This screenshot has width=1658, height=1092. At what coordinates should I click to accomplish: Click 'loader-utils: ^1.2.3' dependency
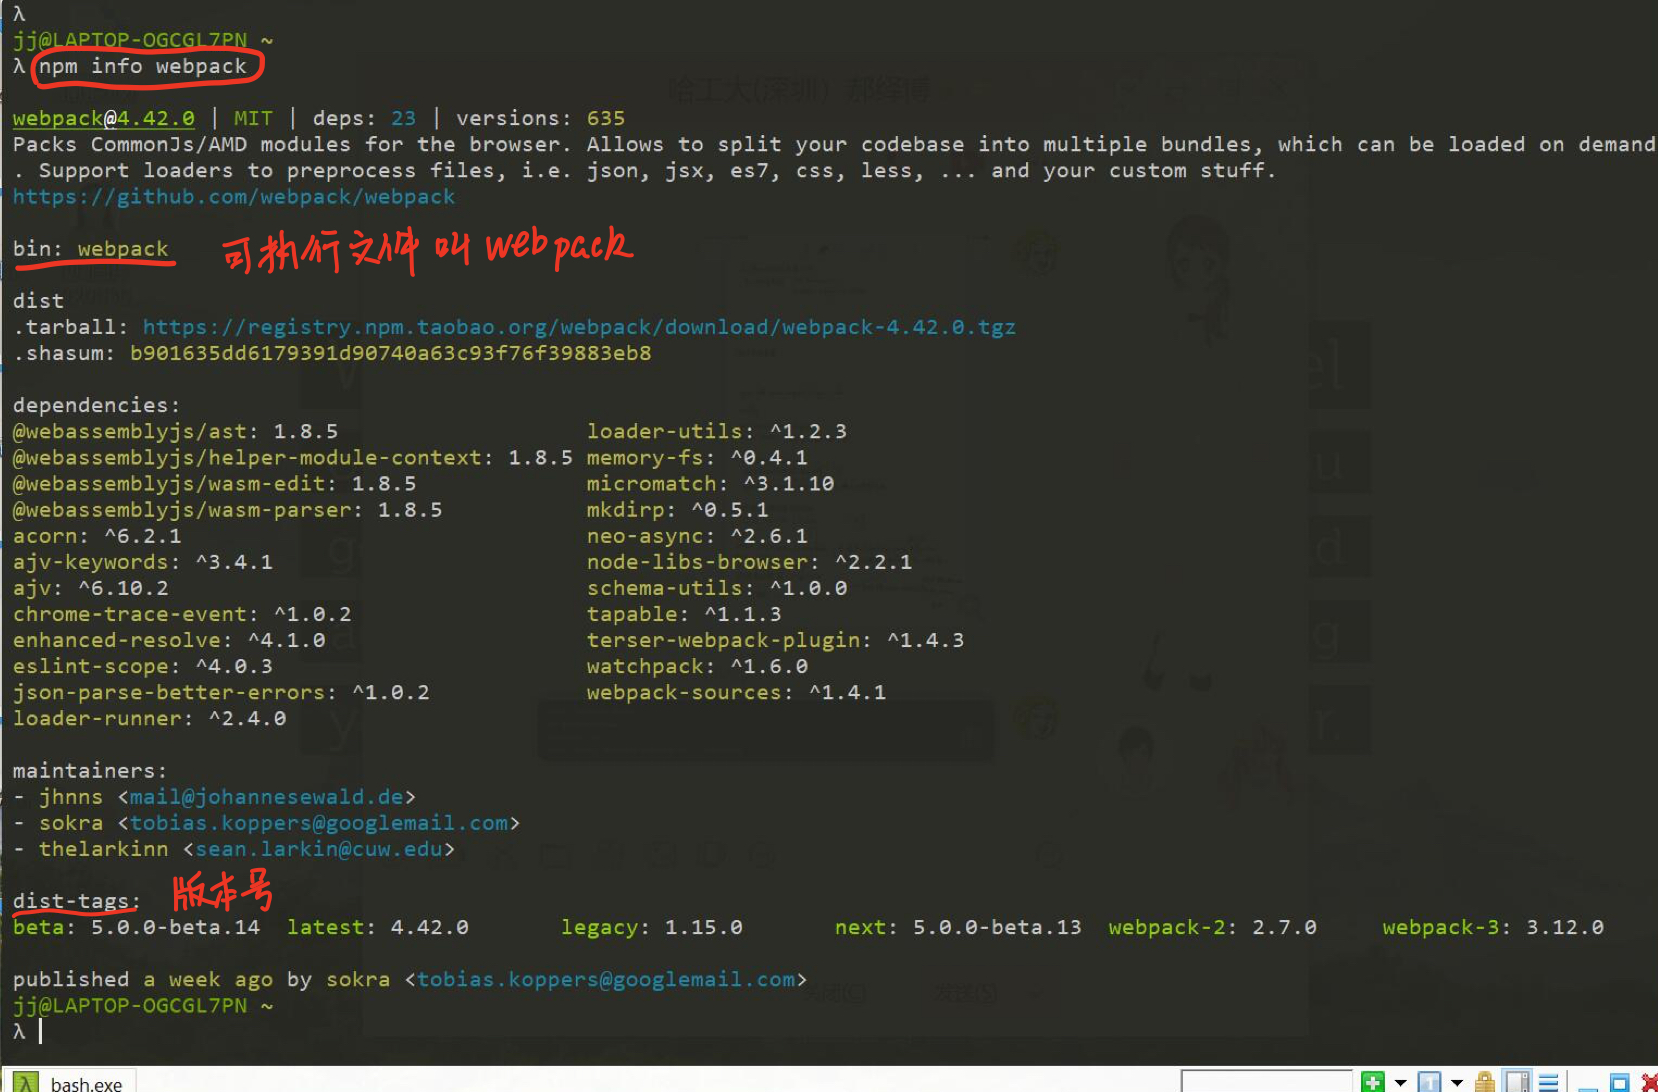(x=717, y=431)
